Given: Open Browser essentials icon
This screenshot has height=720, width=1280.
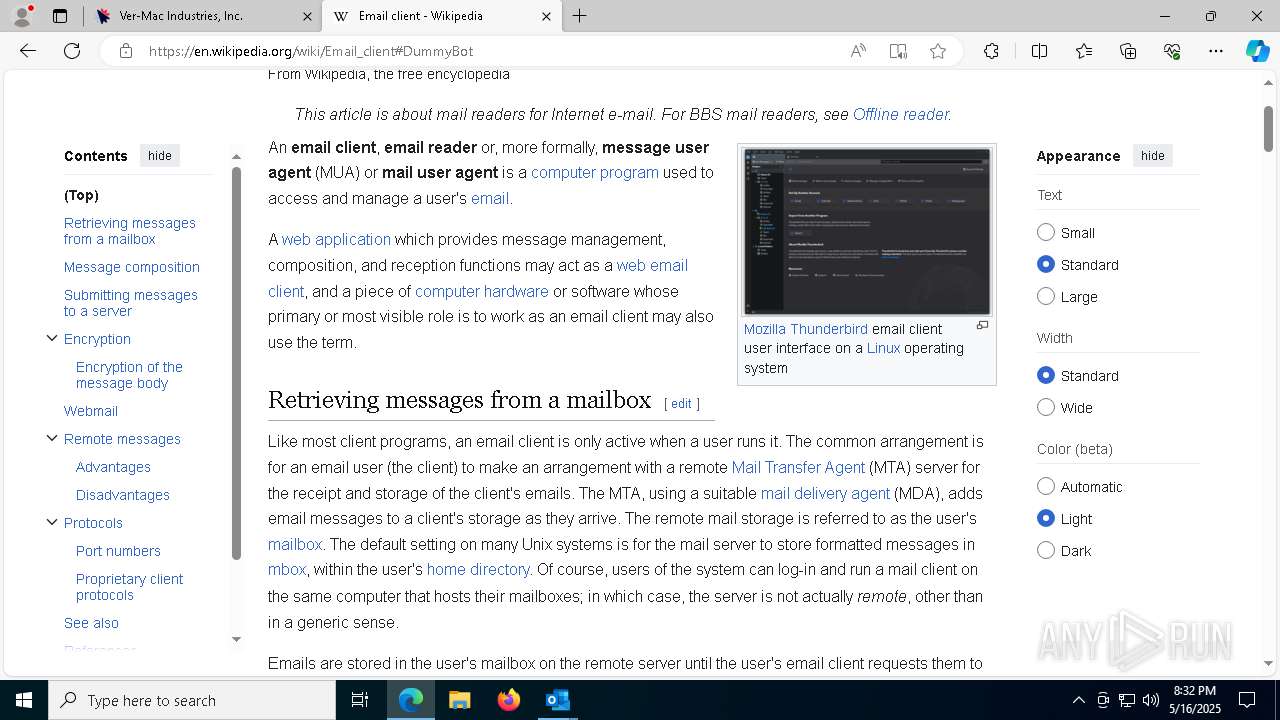Looking at the screenshot, I should pyautogui.click(x=1172, y=51).
